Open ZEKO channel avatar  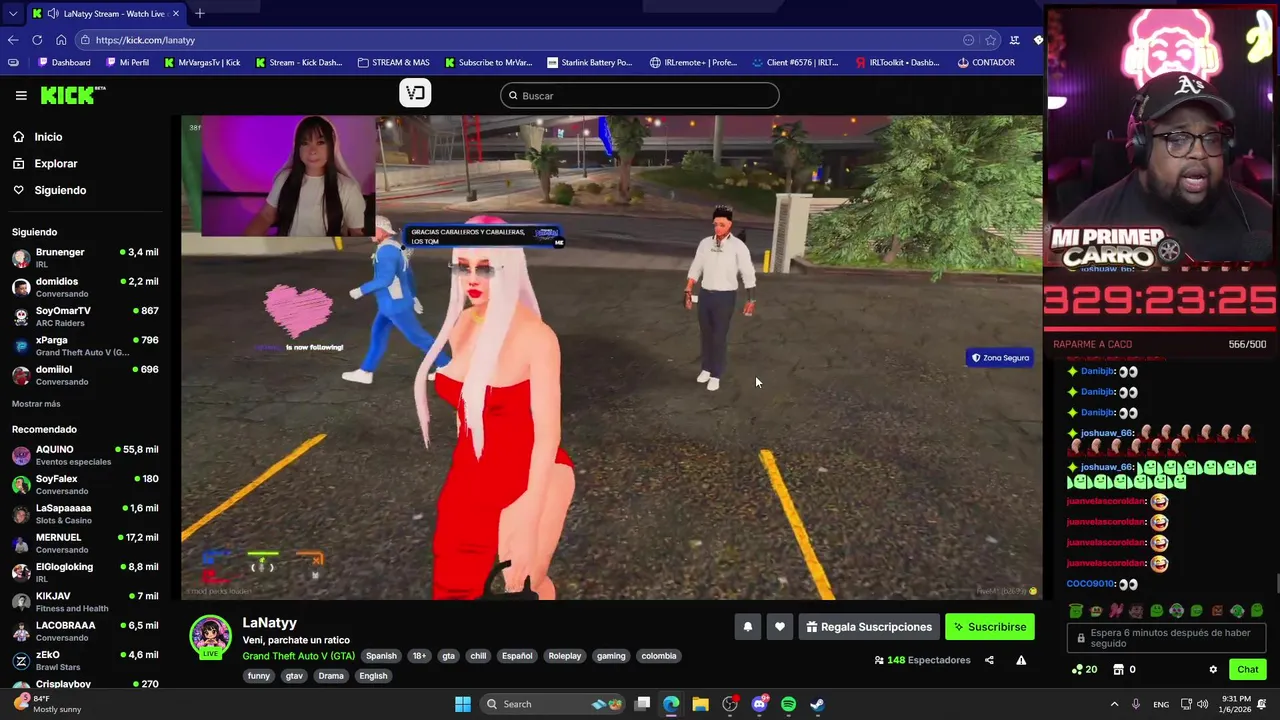21,660
